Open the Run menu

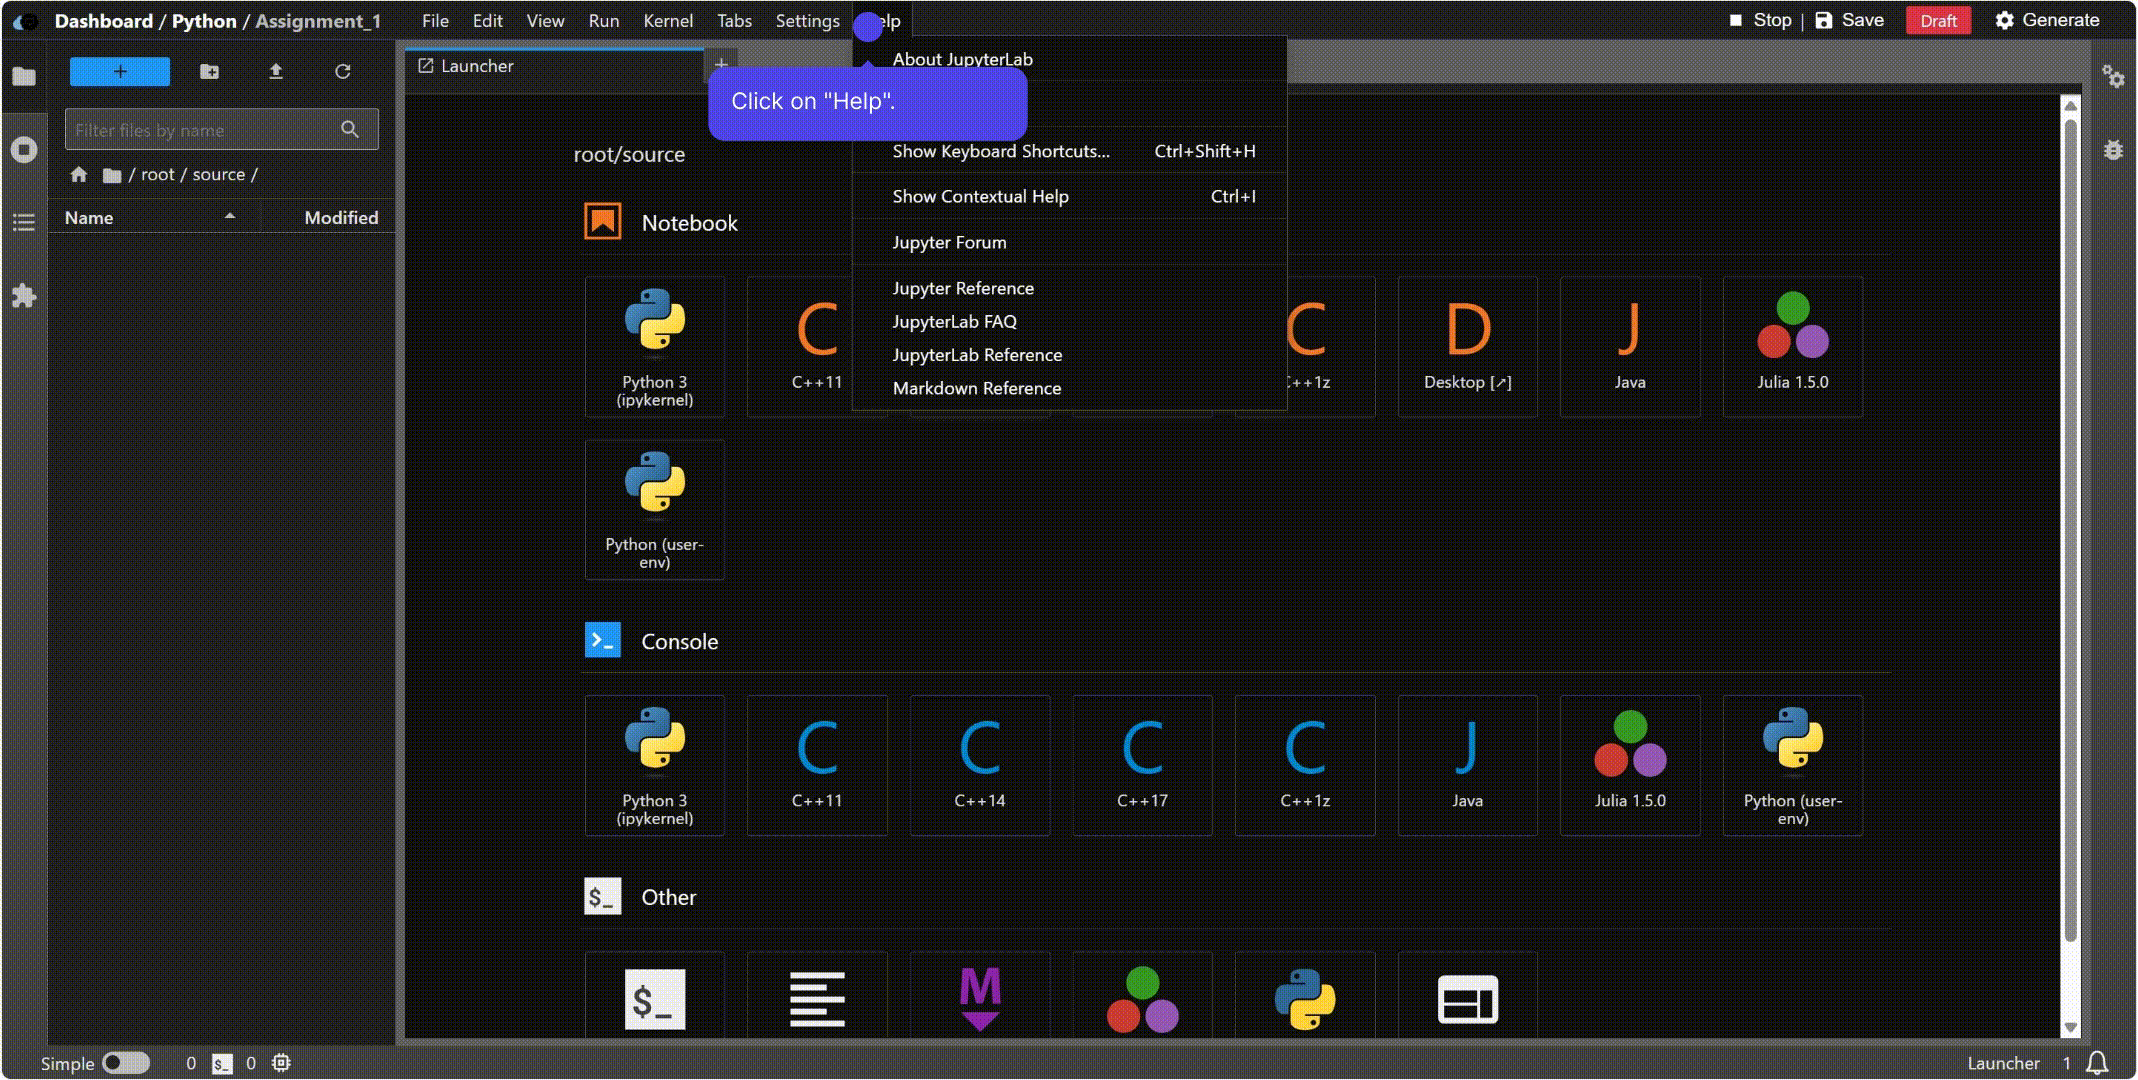604,20
